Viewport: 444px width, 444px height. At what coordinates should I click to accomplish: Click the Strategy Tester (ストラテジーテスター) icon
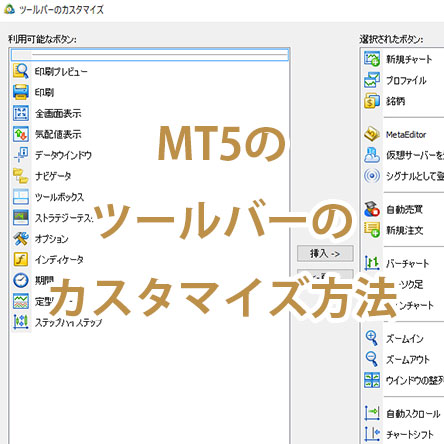(21, 218)
